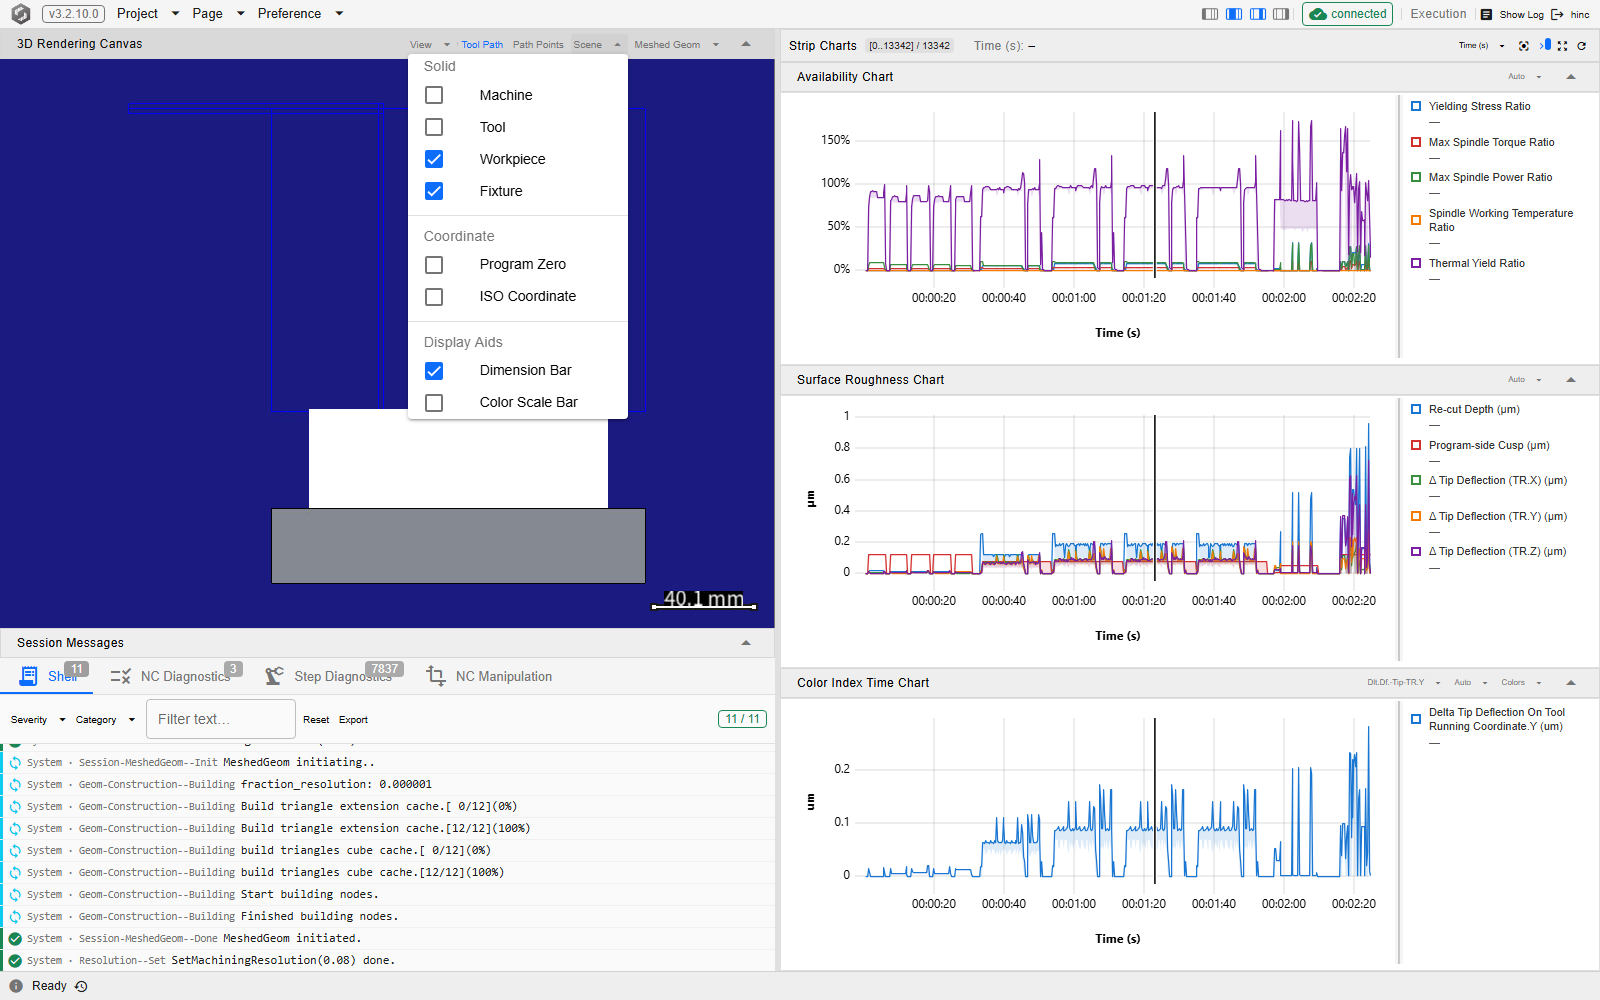The height and width of the screenshot is (1000, 1600).
Task: Enable the Program Zero checkbox
Action: pyautogui.click(x=434, y=265)
